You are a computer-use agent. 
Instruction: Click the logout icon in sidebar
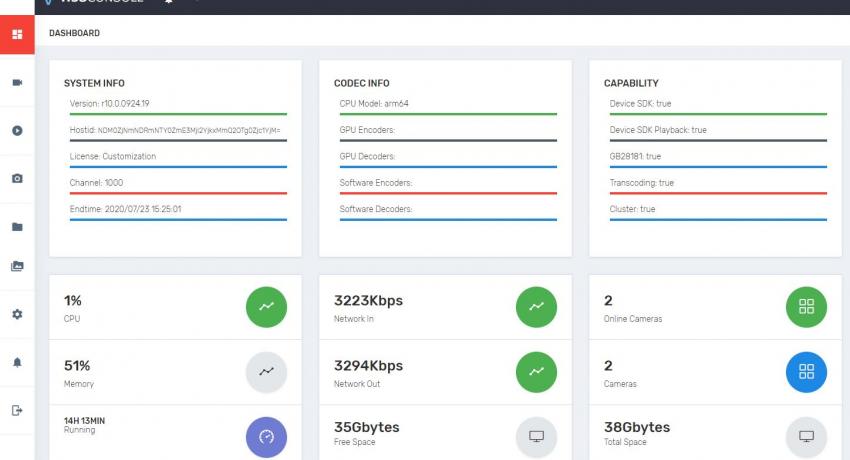point(17,410)
